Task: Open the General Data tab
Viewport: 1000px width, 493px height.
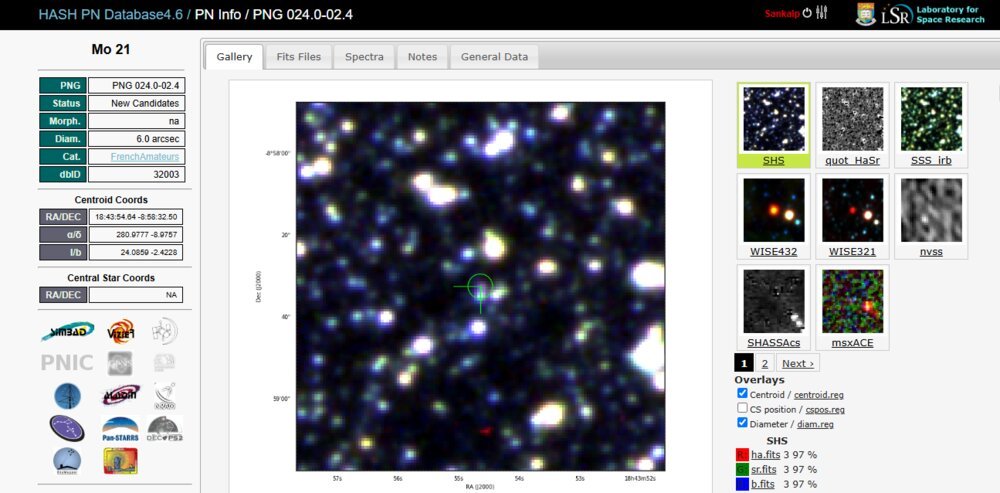Action: point(494,57)
